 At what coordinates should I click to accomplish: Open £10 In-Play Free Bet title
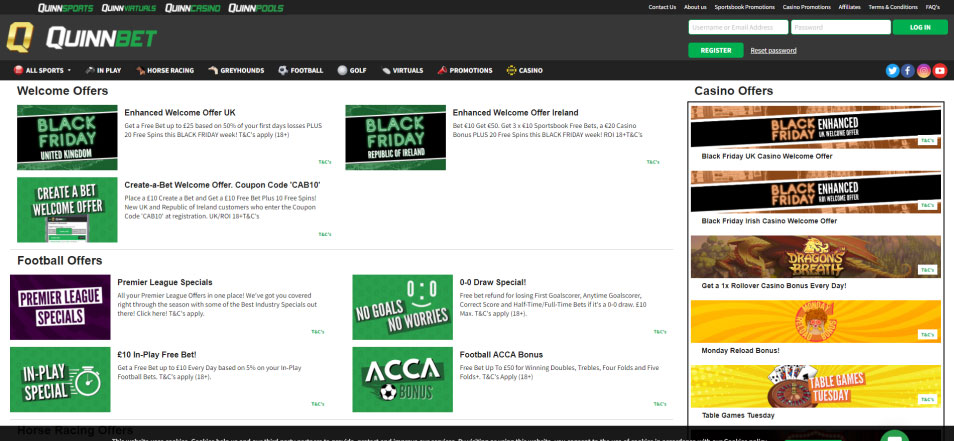point(157,355)
